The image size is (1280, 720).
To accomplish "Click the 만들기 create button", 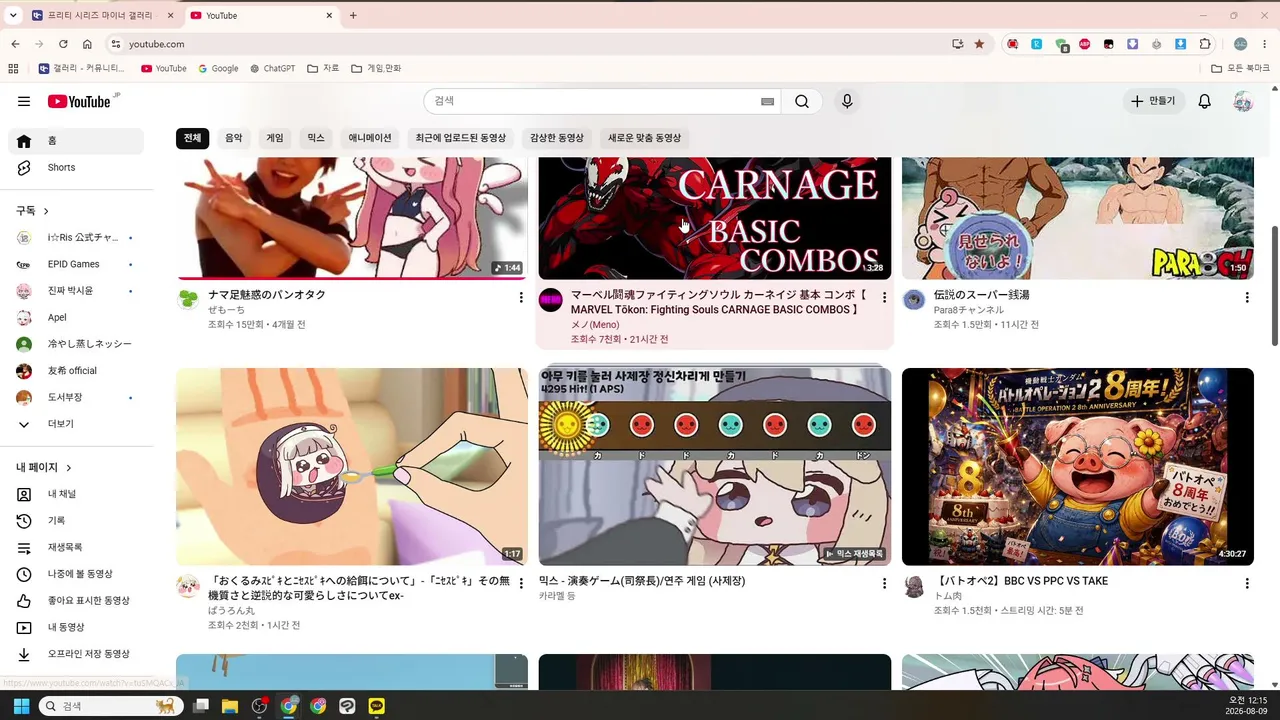I will [x=1153, y=101].
